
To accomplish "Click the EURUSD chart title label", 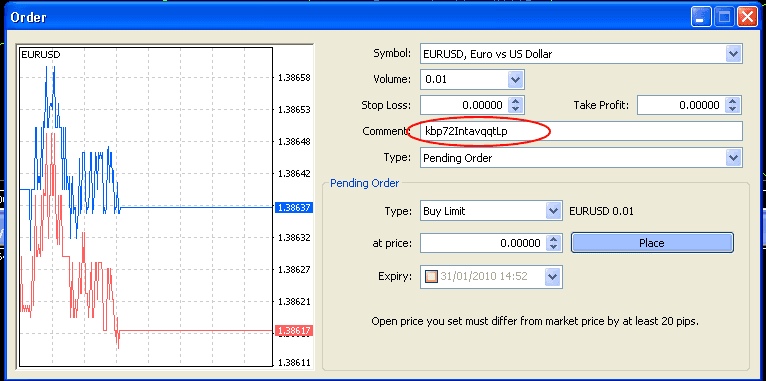I will pos(41,55).
